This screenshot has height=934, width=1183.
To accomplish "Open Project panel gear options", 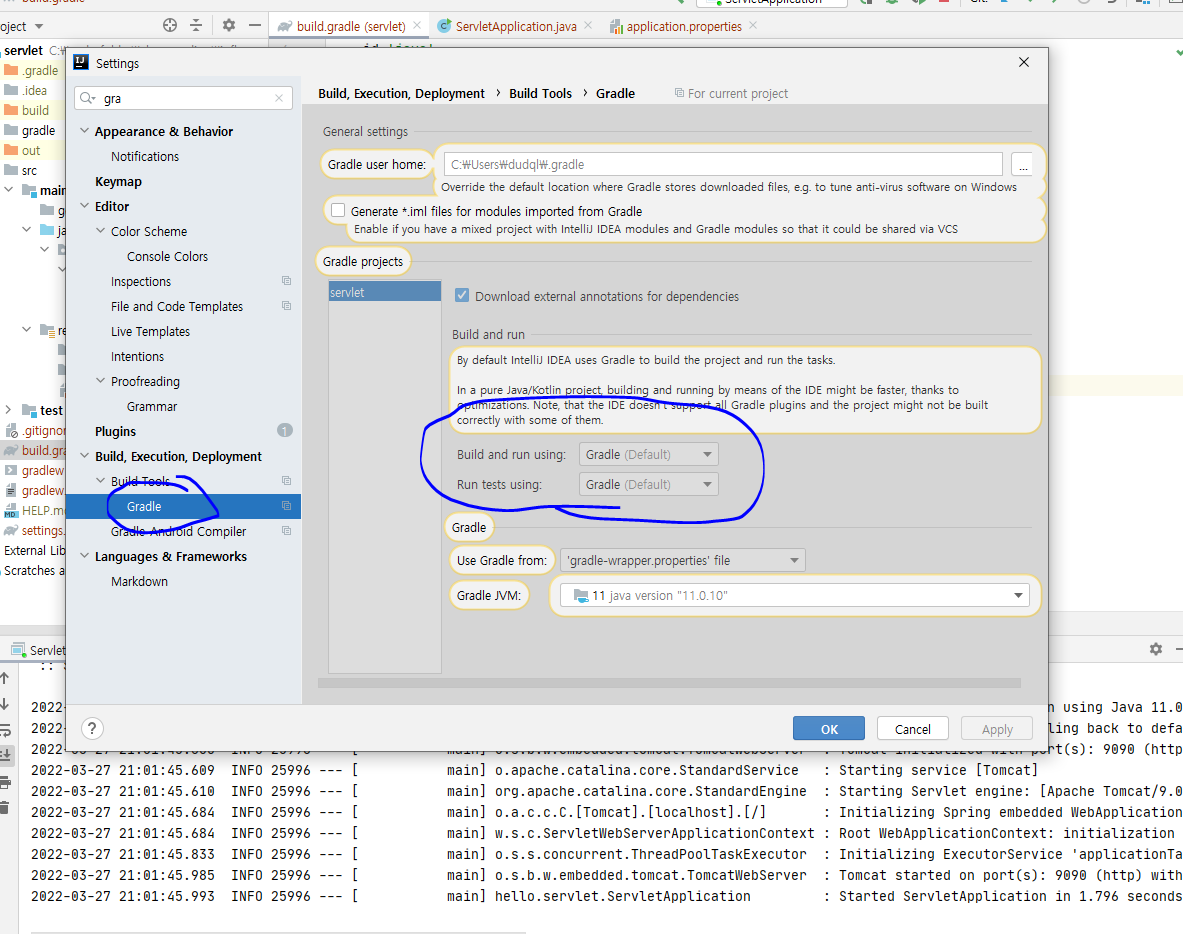I will (x=229, y=26).
